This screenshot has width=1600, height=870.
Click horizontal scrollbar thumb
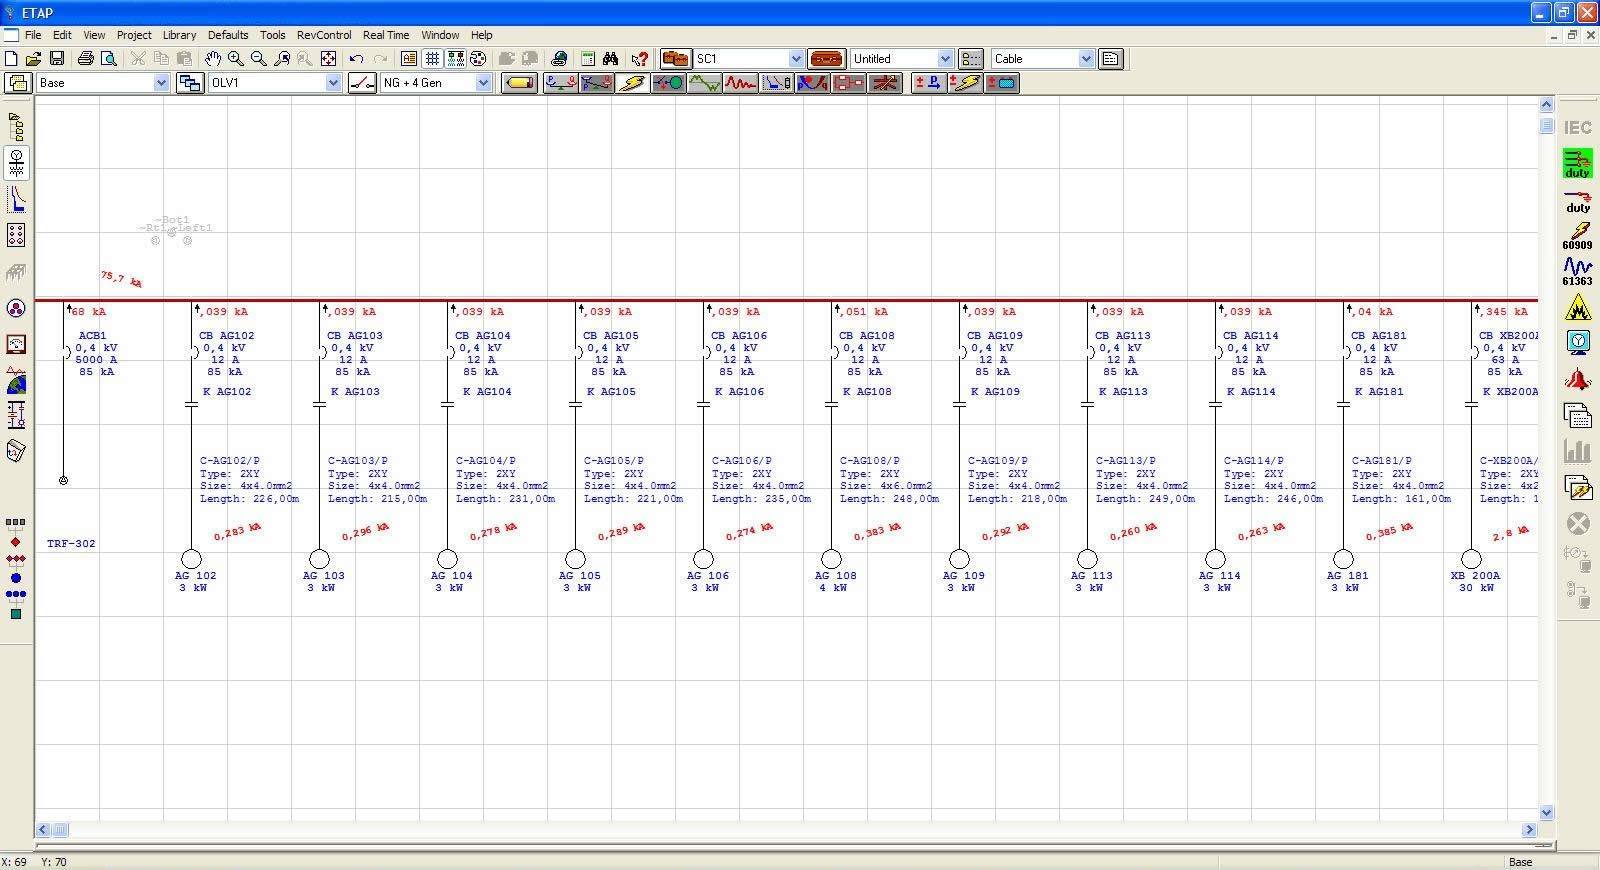pyautogui.click(x=60, y=830)
